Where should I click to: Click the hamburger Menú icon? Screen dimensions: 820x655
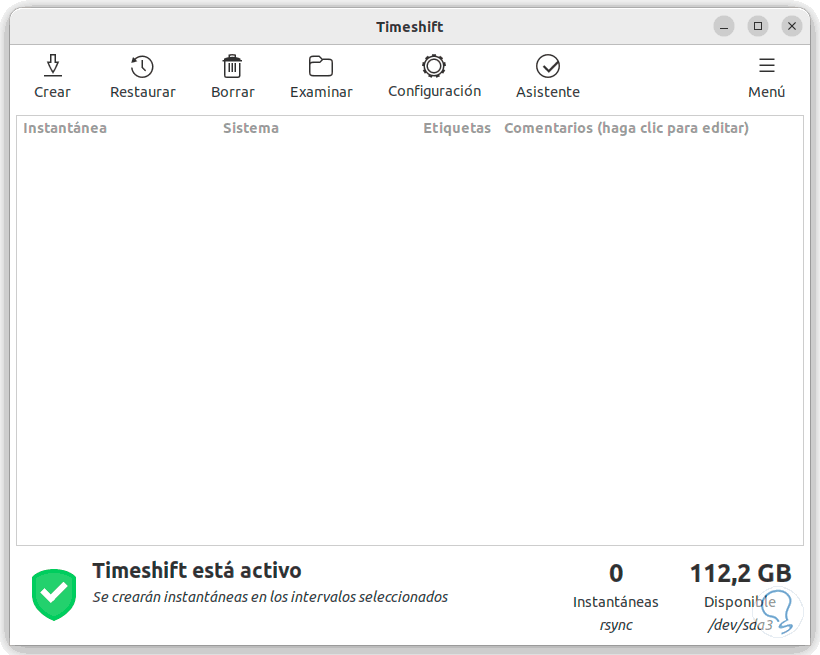coord(766,66)
